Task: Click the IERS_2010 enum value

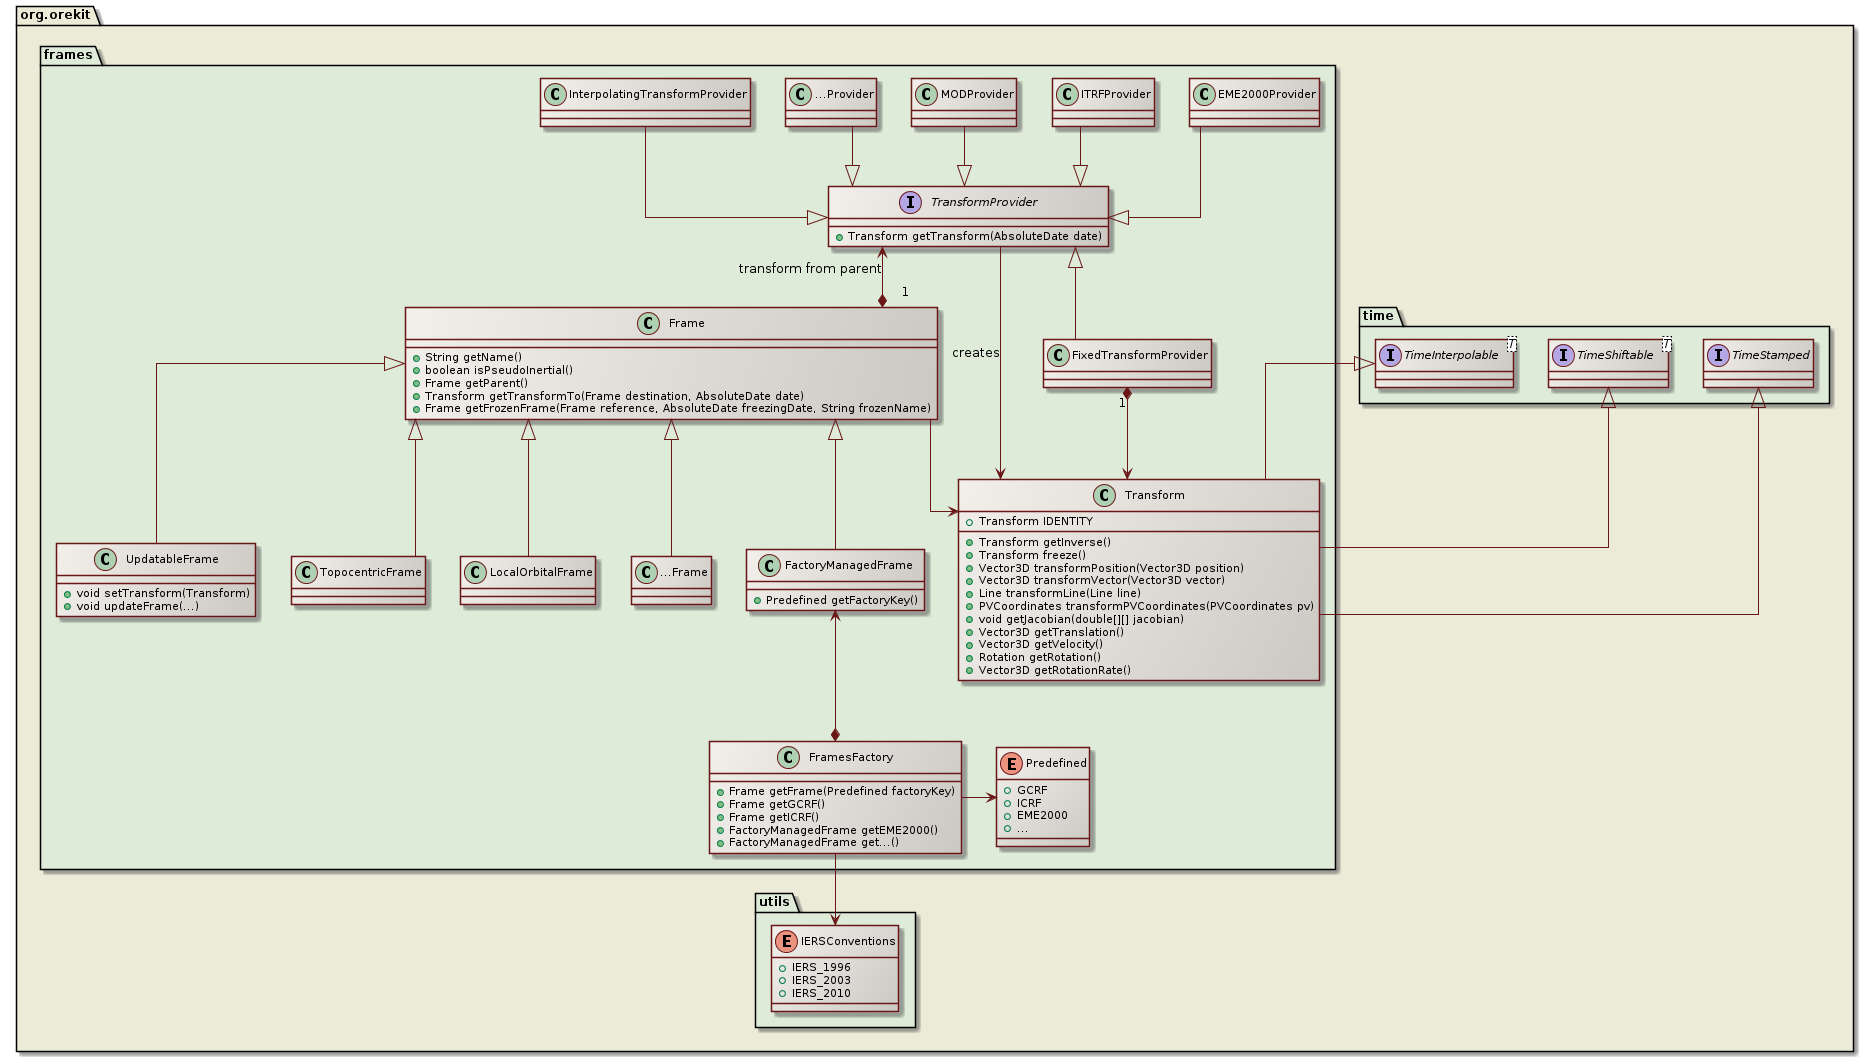Action: point(820,993)
